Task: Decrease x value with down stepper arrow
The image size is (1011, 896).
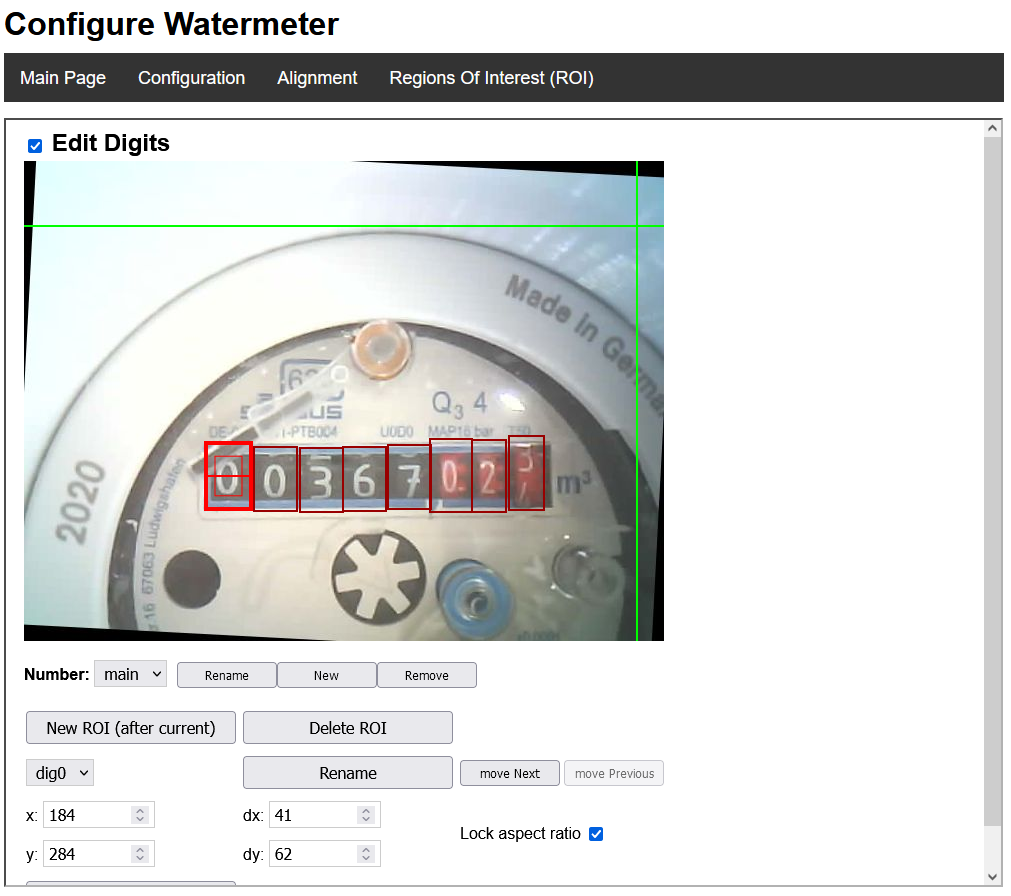Action: point(140,820)
